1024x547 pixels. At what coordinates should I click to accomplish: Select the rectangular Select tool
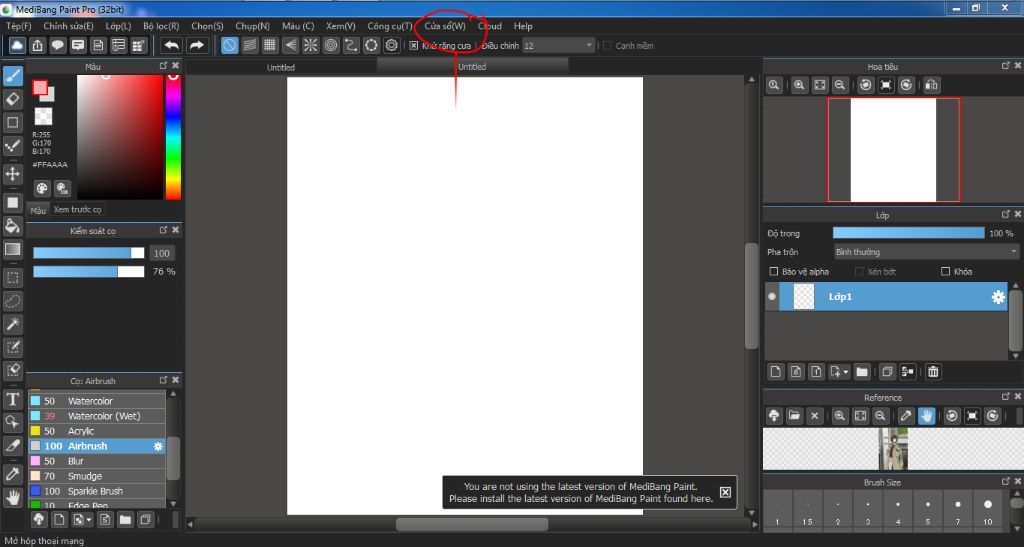pos(12,277)
